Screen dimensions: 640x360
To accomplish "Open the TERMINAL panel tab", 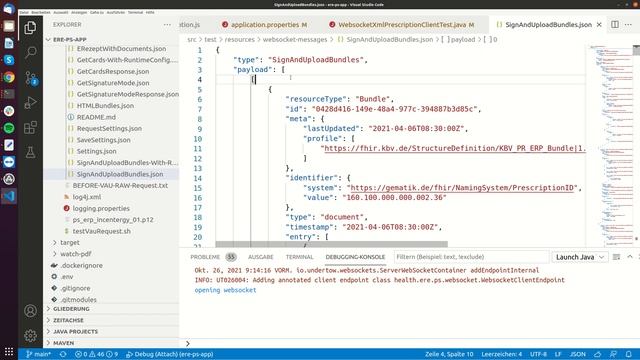I will tap(299, 257).
